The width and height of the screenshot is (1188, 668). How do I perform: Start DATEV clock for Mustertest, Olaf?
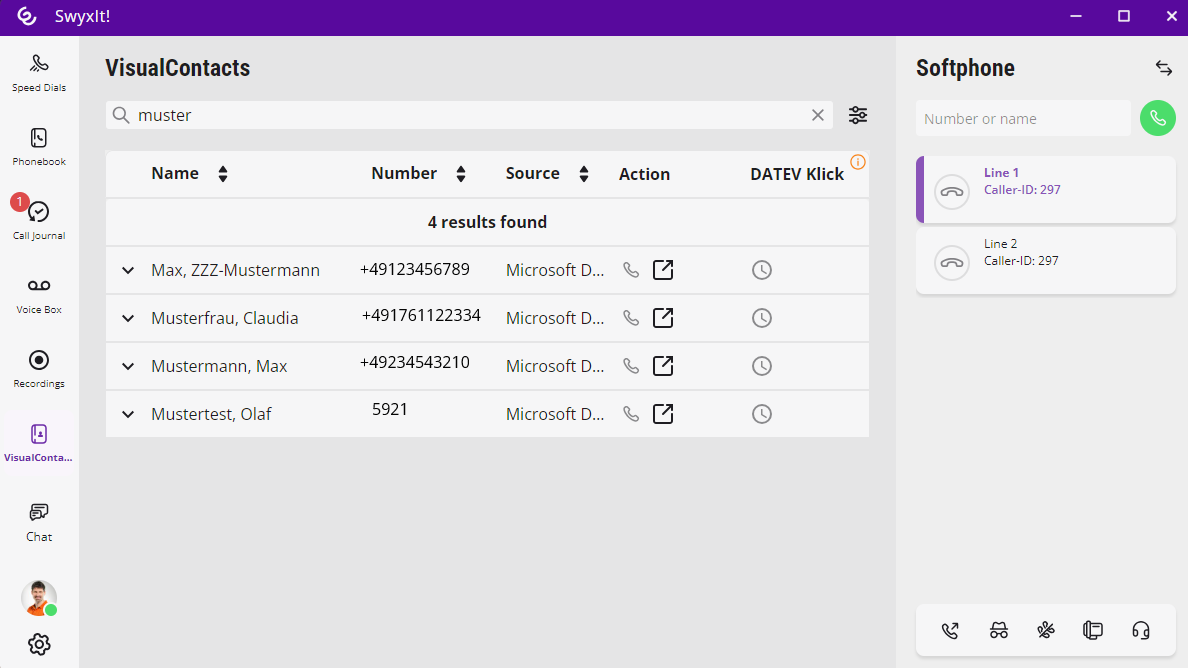[x=761, y=414]
